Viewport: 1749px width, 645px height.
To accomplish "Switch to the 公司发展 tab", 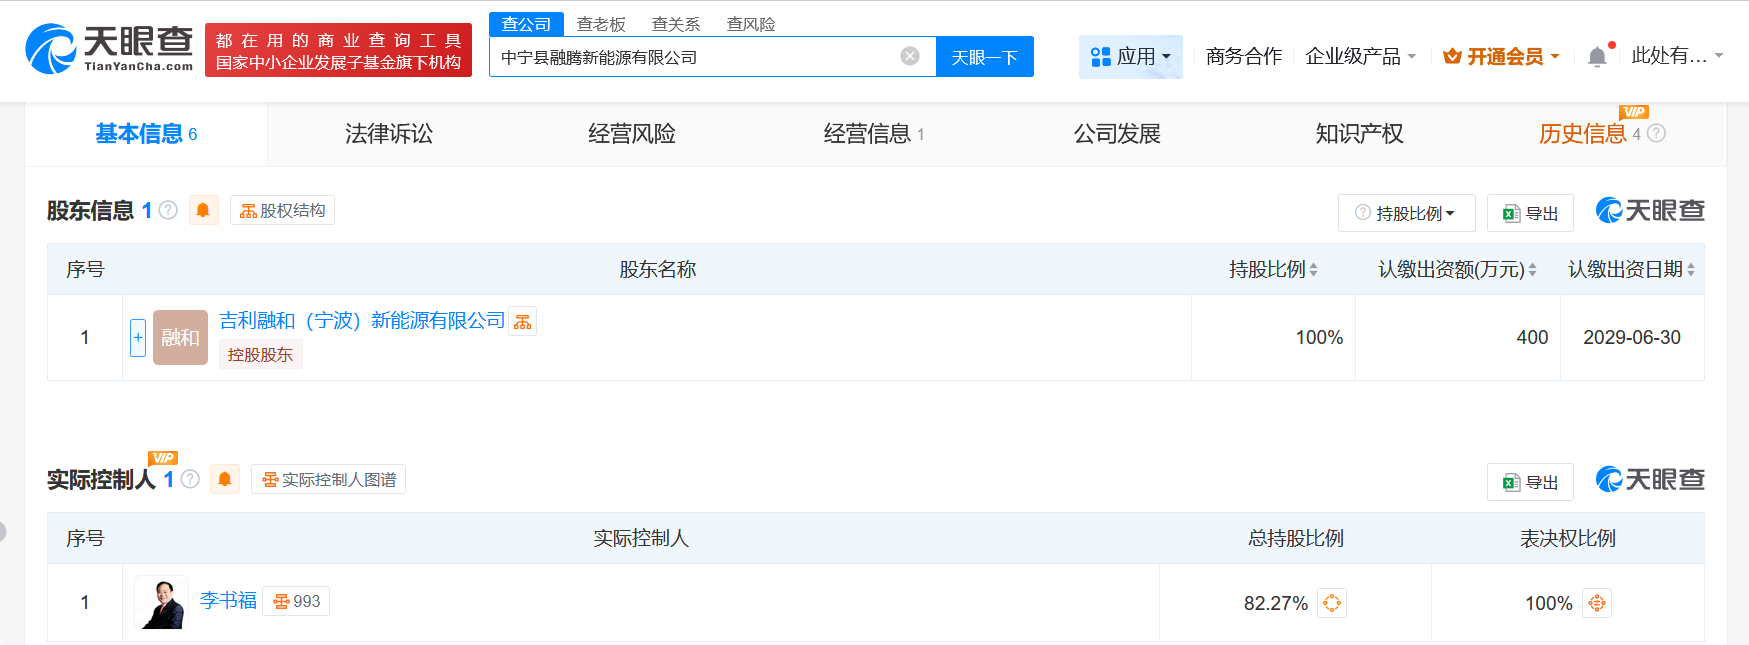I will (x=1117, y=134).
